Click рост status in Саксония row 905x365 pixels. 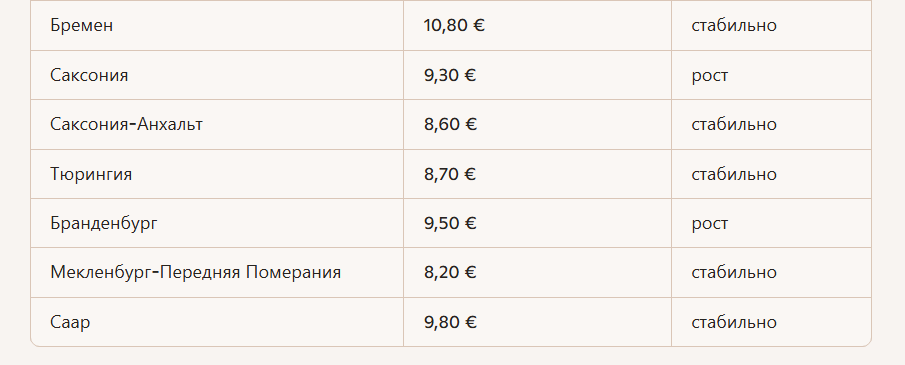coord(709,75)
